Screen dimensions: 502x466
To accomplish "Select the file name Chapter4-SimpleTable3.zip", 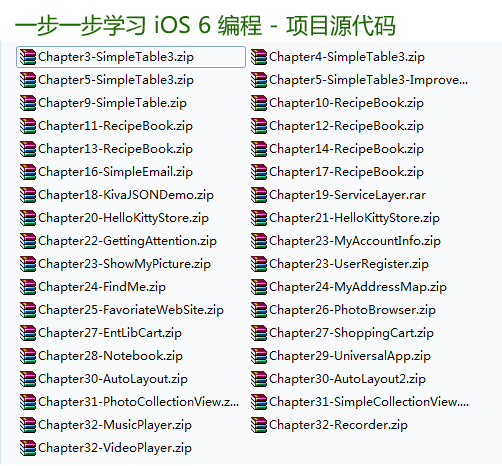I will click(347, 57).
